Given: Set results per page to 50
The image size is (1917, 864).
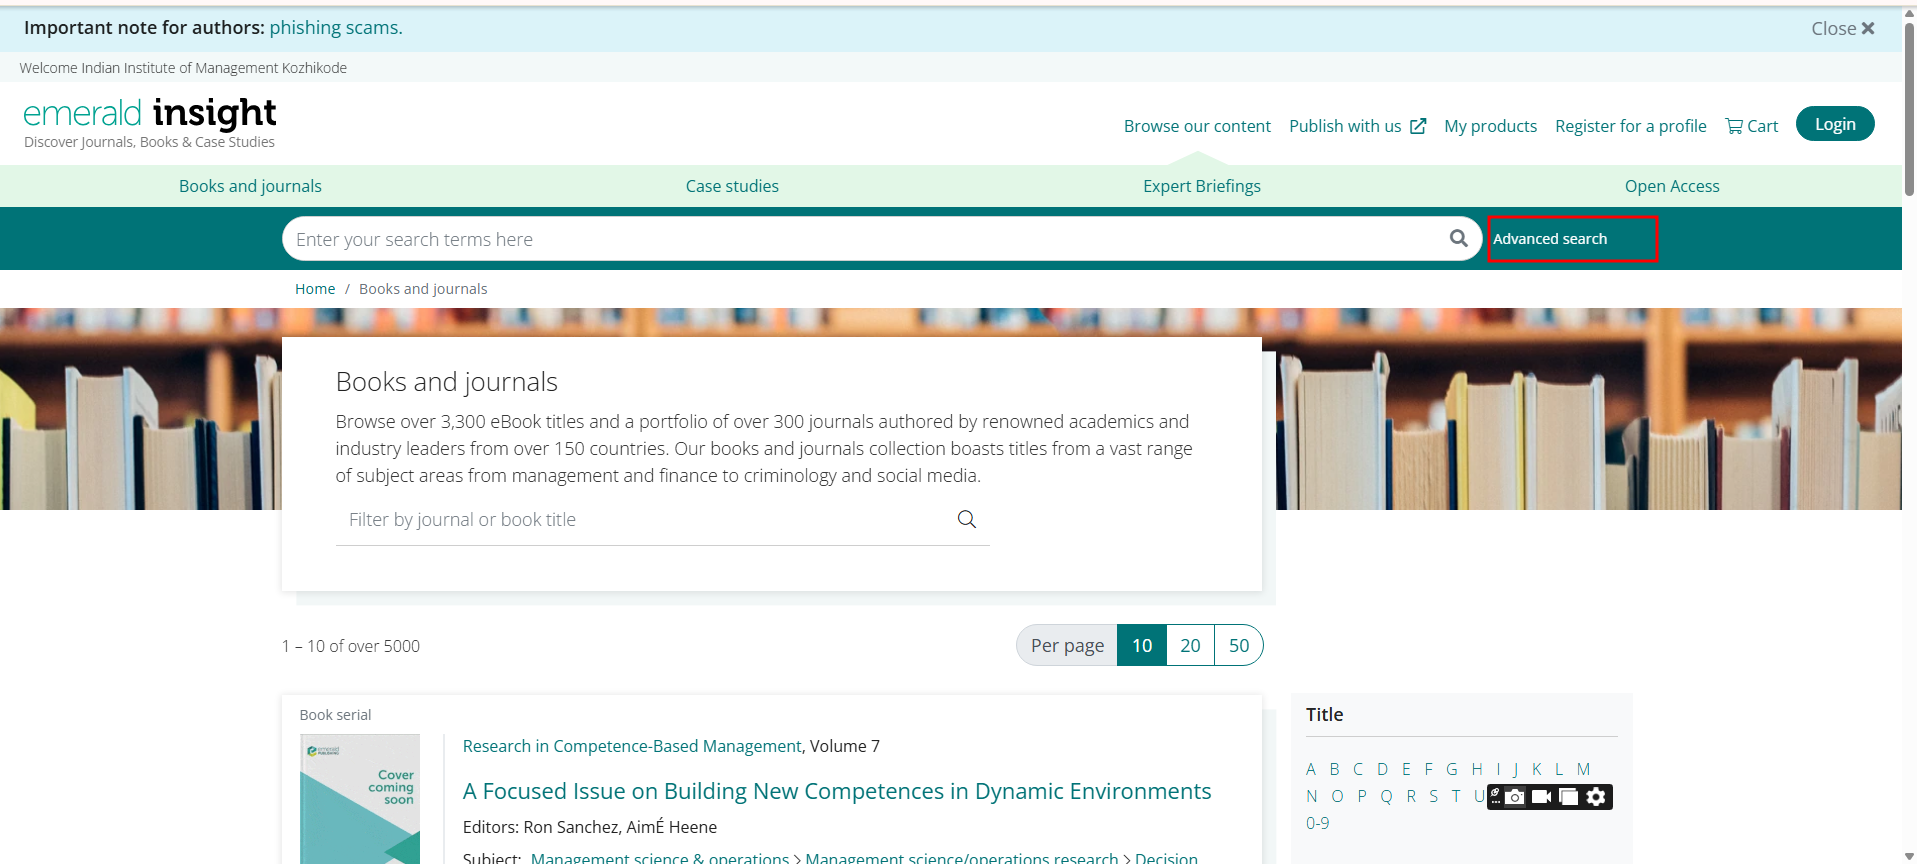Looking at the screenshot, I should click(x=1238, y=646).
